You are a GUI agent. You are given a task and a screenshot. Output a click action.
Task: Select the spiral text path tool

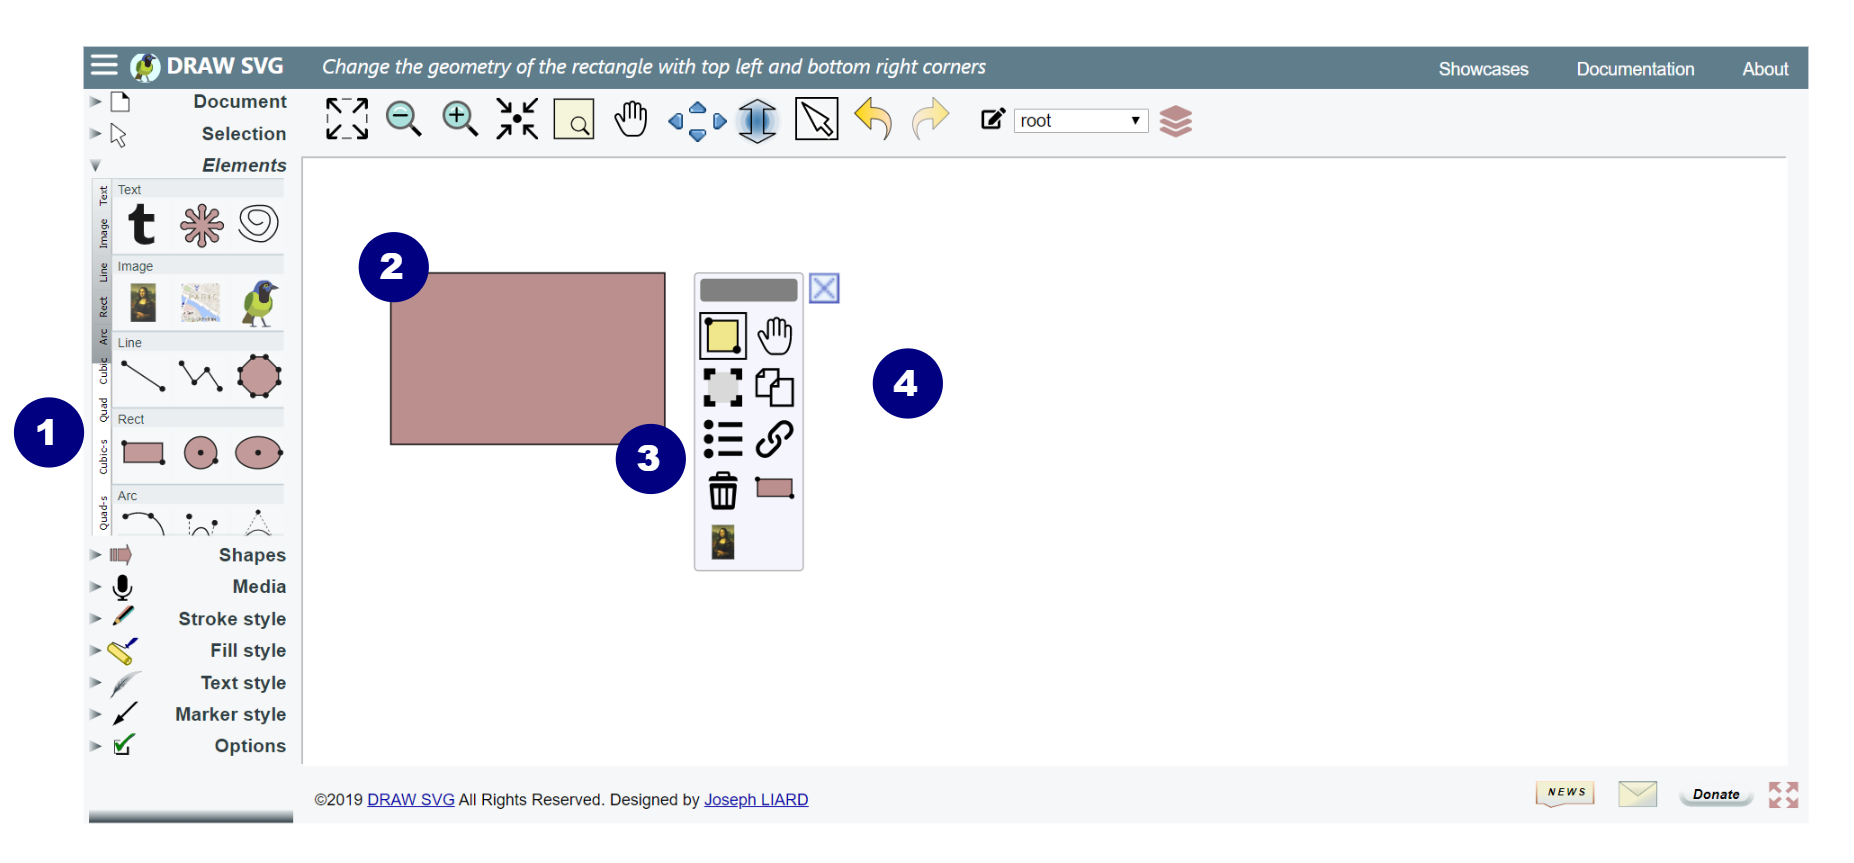coord(258,223)
